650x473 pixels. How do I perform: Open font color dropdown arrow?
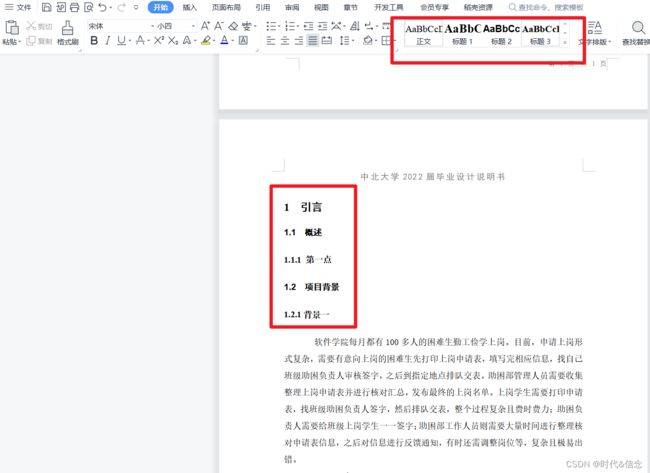coord(233,41)
